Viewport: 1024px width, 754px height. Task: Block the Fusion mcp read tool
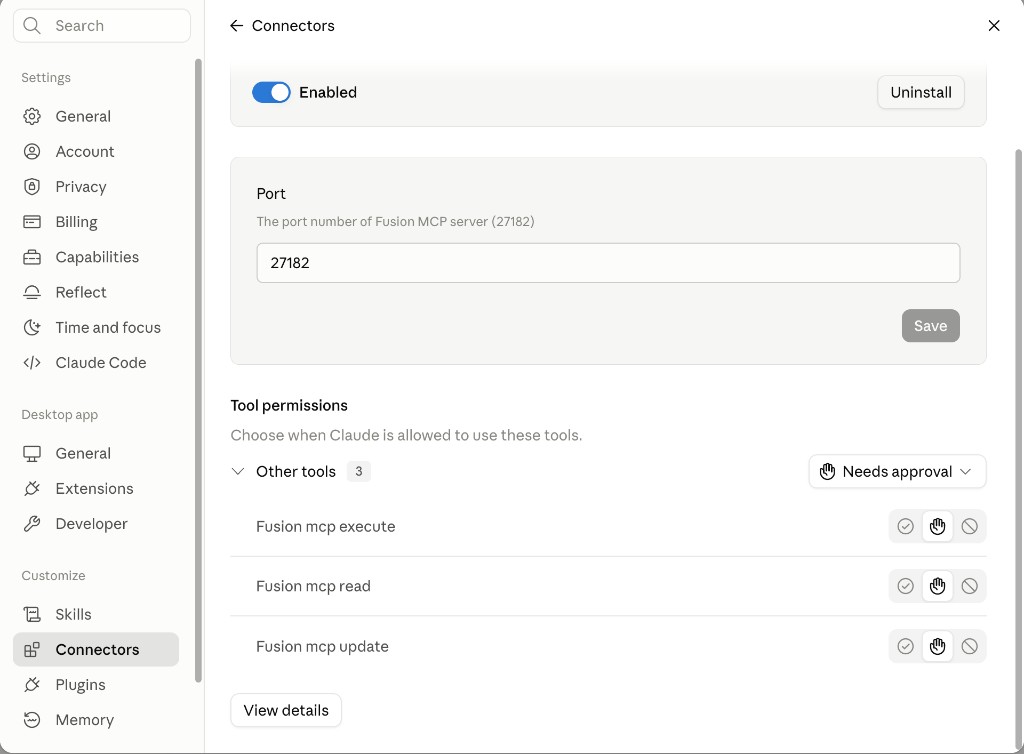click(x=970, y=586)
